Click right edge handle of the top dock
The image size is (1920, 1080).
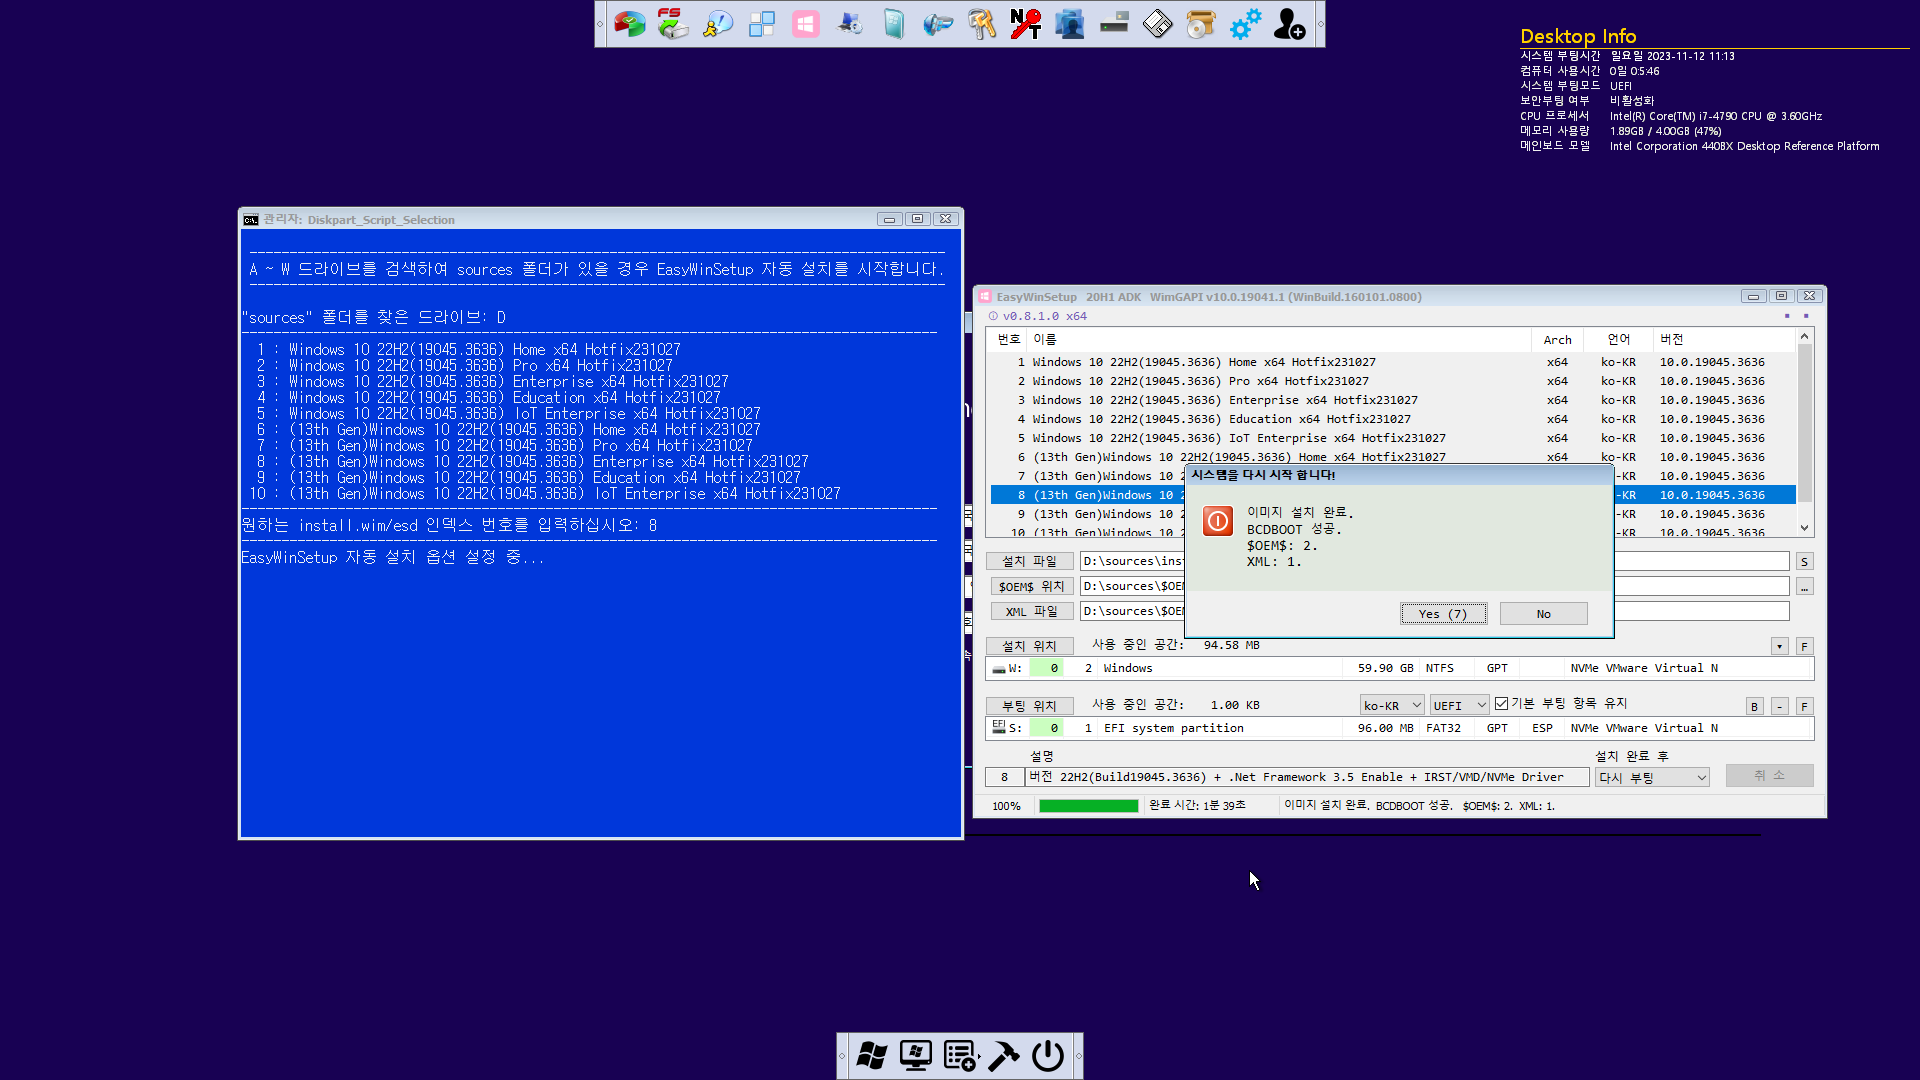coord(1321,24)
